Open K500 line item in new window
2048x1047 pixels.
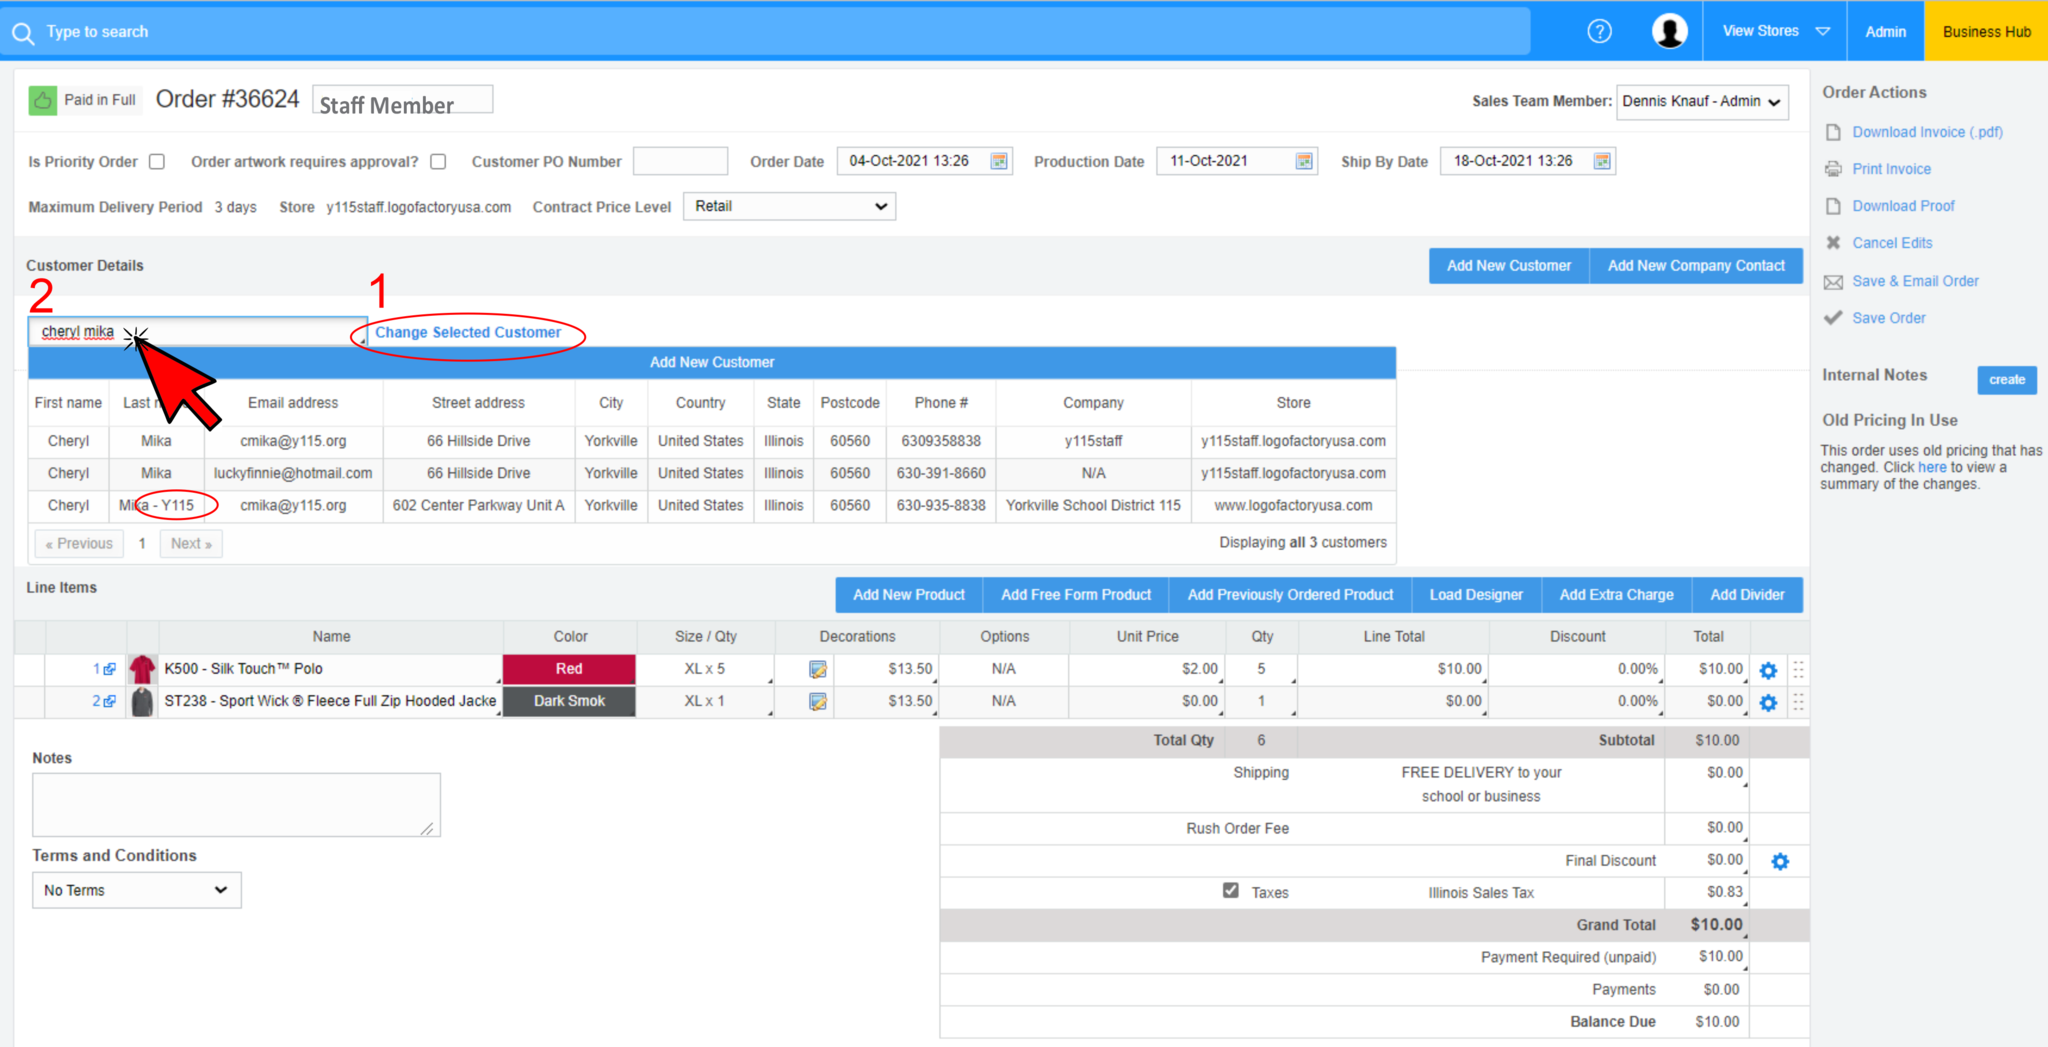pos(109,669)
